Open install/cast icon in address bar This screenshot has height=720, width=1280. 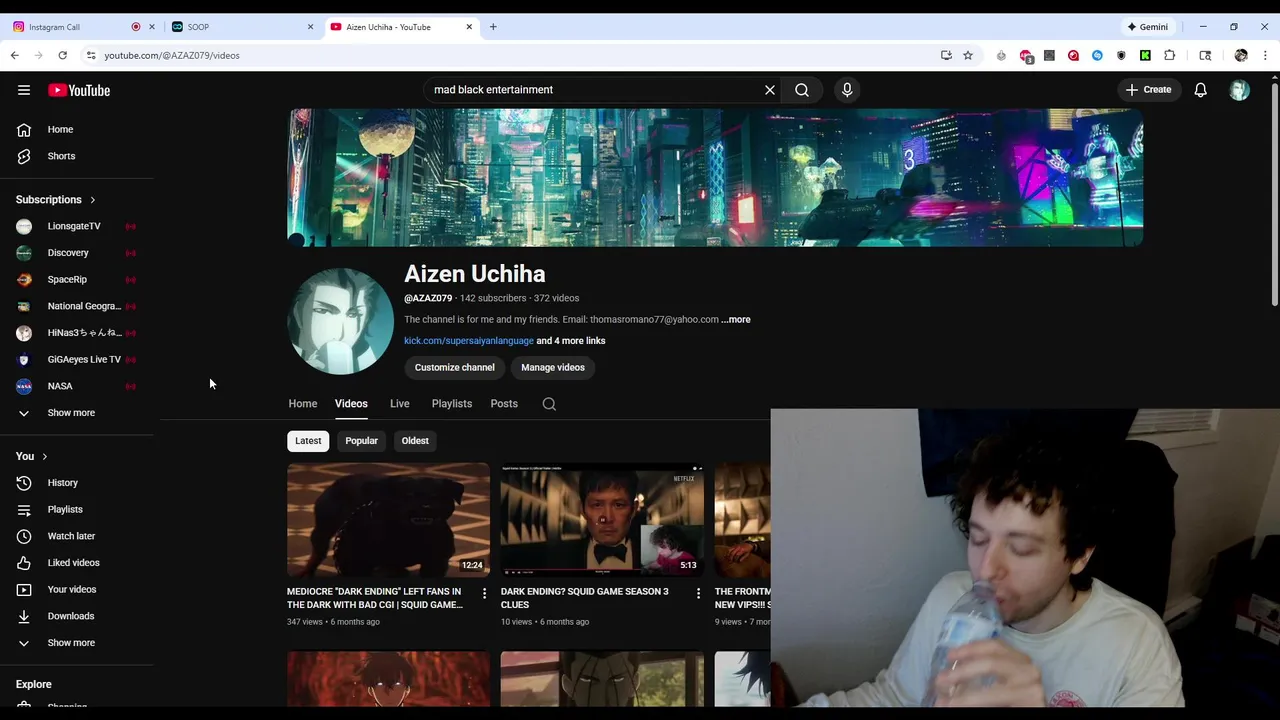pyautogui.click(x=946, y=55)
